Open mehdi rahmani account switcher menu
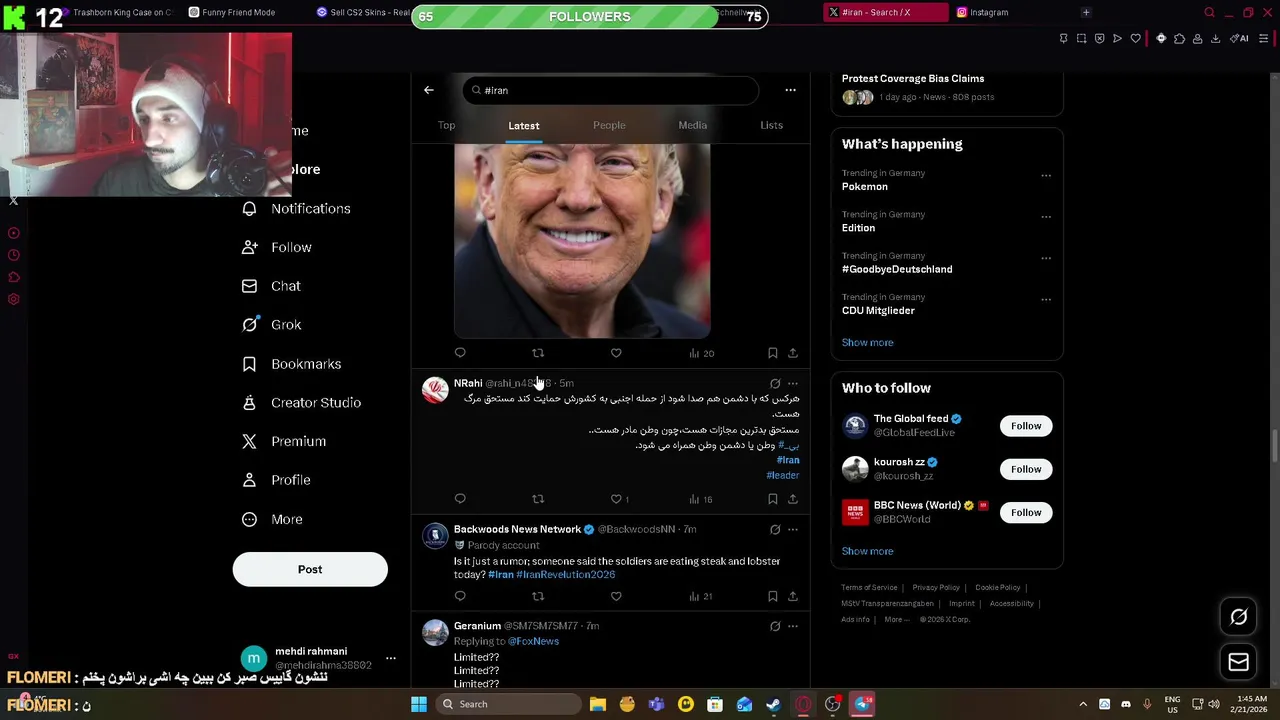The width and height of the screenshot is (1280, 720). pos(390,658)
